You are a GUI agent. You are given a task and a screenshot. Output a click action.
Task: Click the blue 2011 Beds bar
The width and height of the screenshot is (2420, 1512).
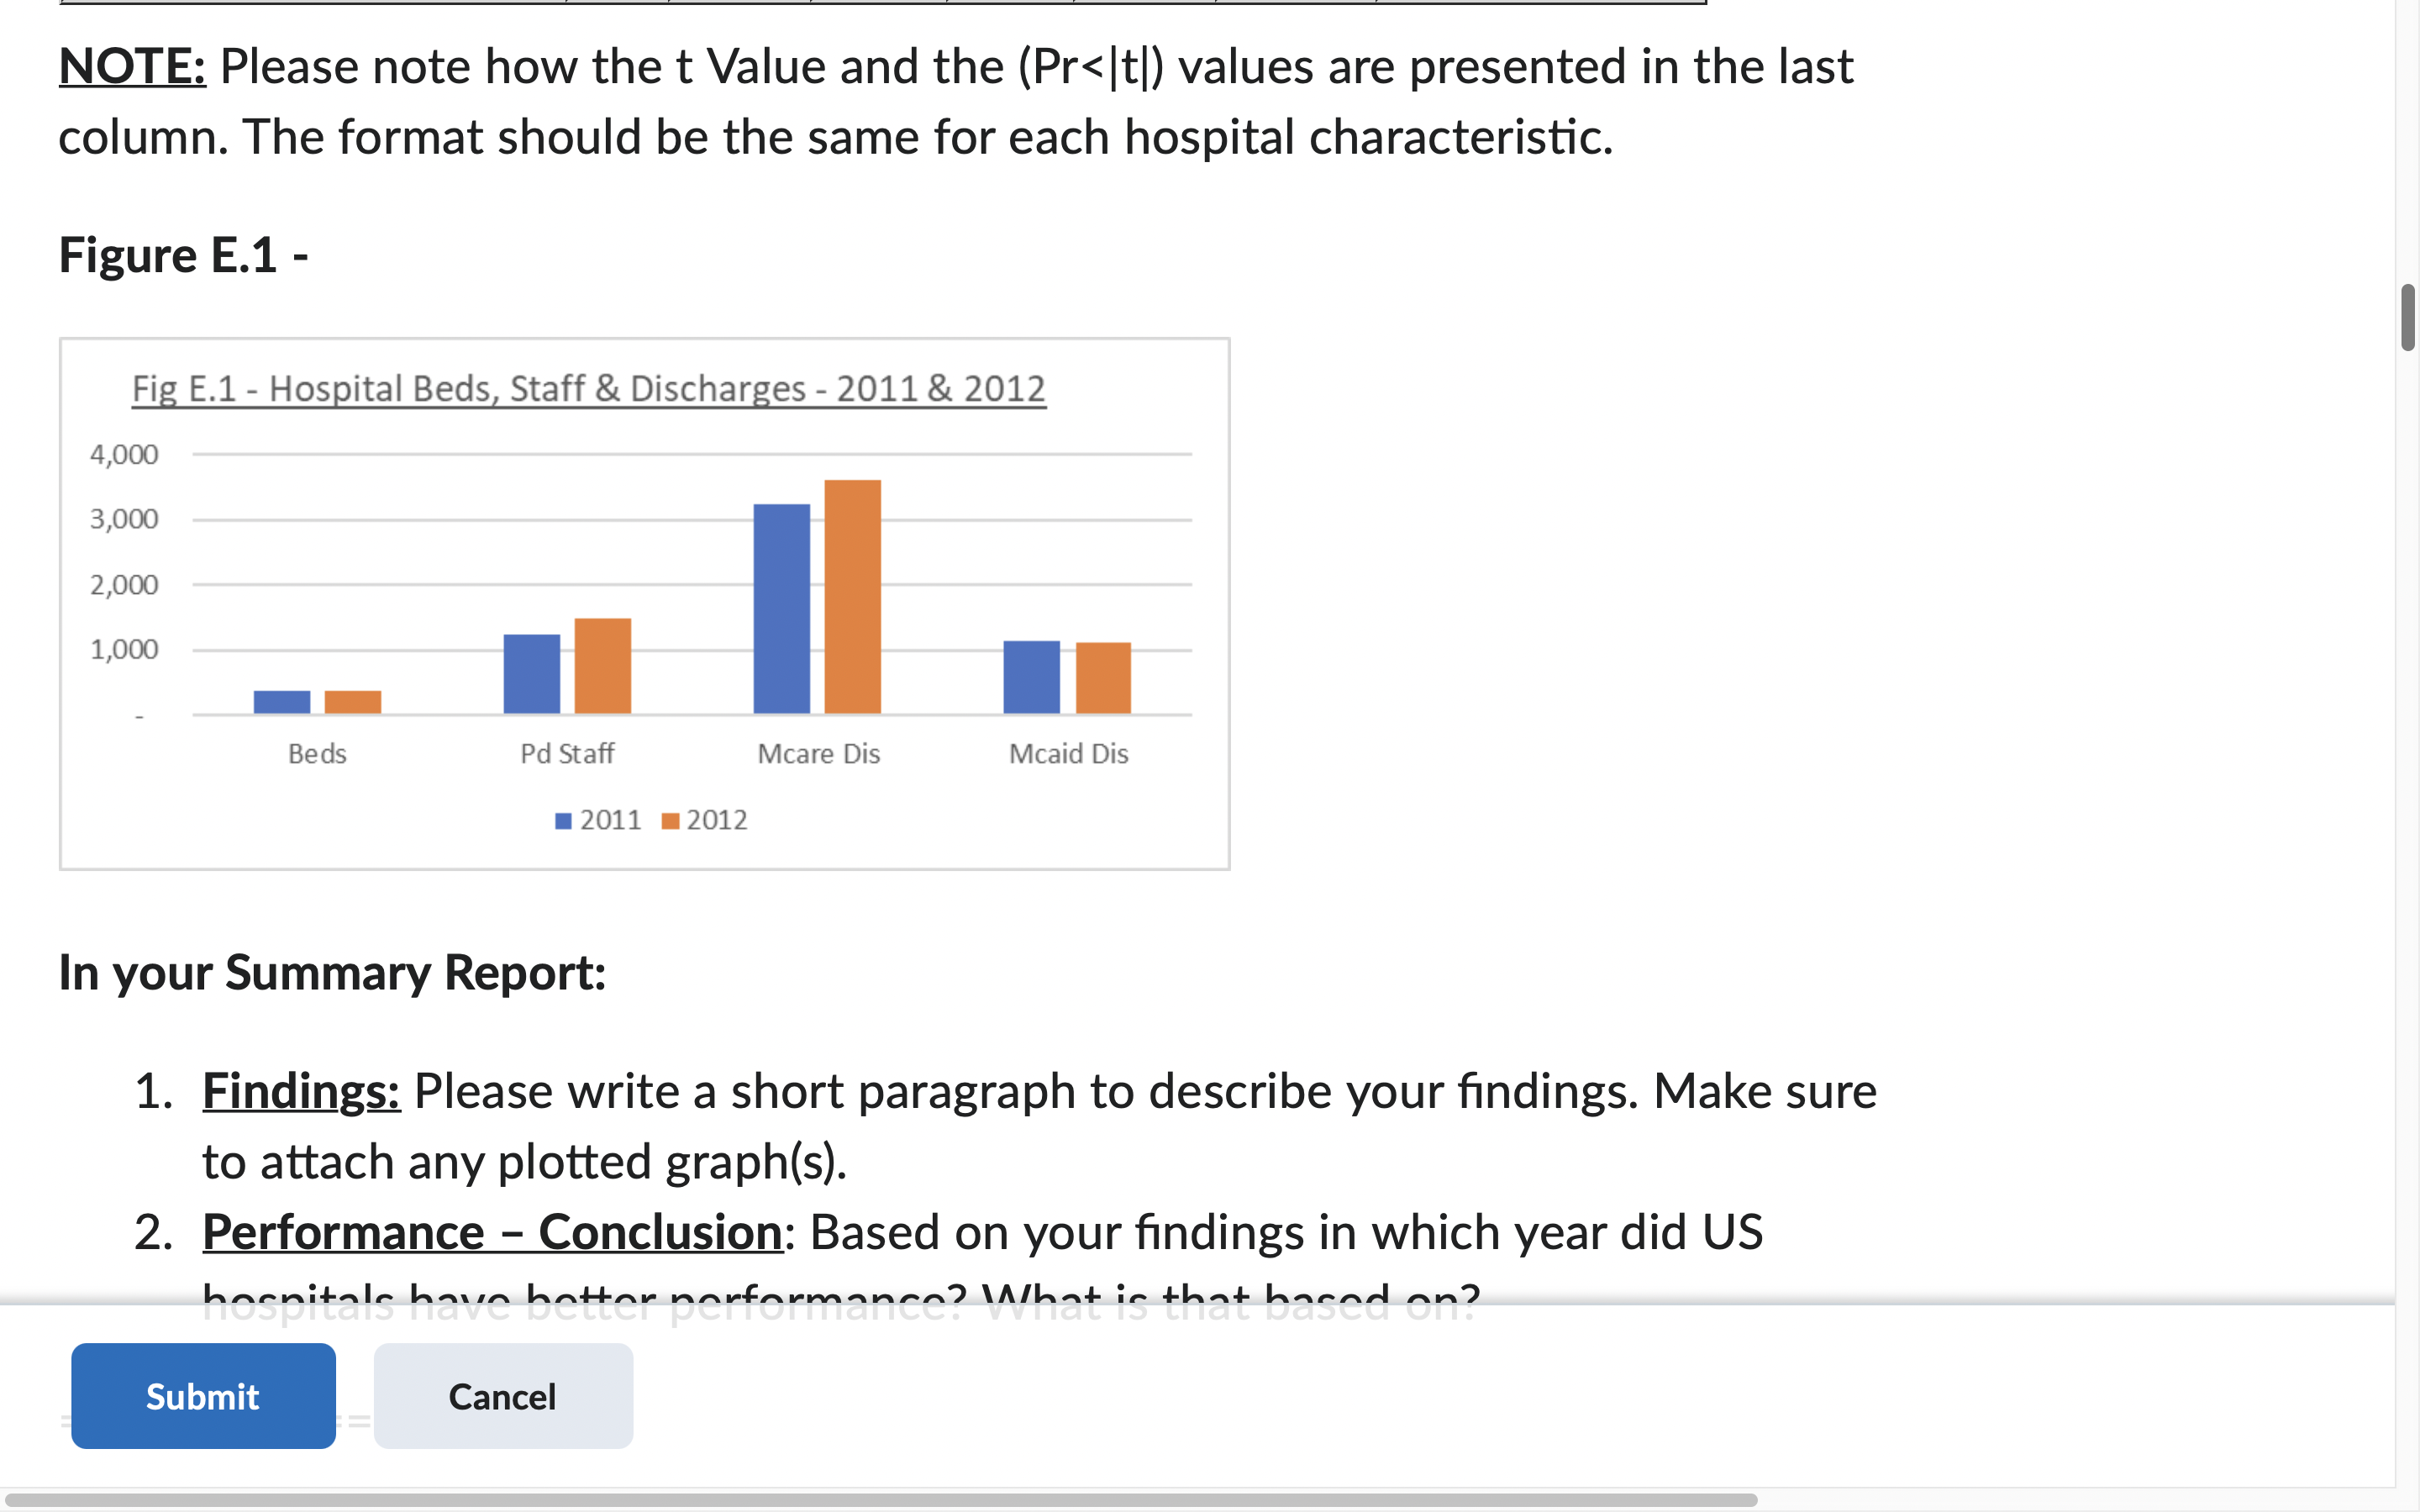pyautogui.click(x=282, y=702)
